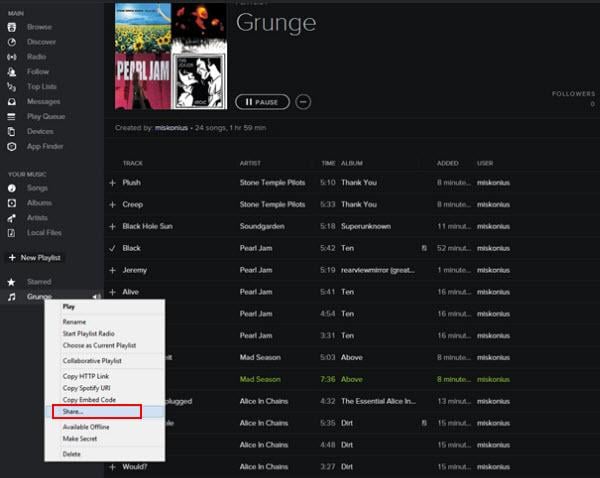Open Browse icon in sidebar
Screen dimensions: 600x478
click(12, 27)
